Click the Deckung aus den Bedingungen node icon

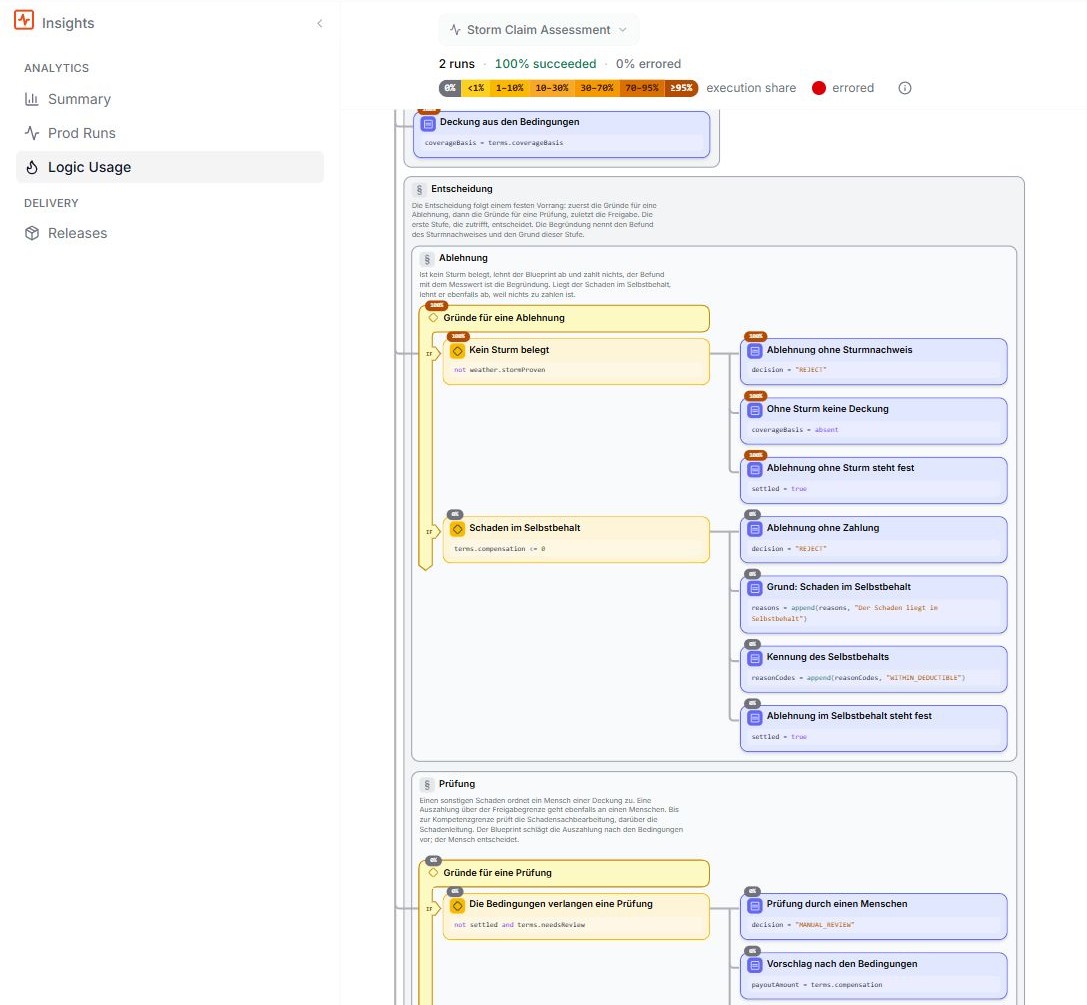point(428,123)
